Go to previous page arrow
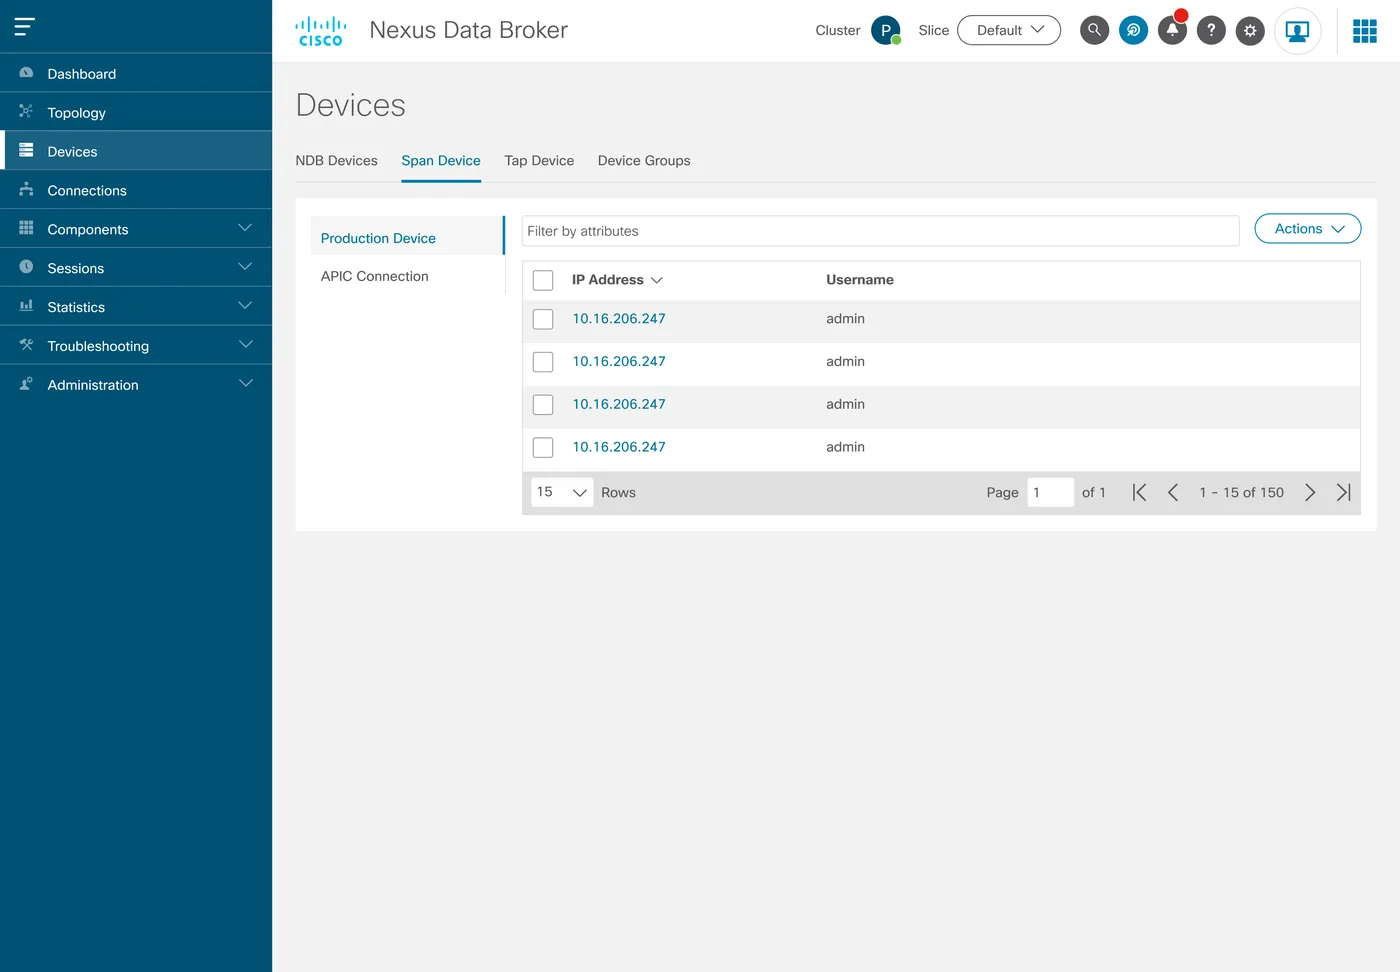 click(x=1173, y=492)
